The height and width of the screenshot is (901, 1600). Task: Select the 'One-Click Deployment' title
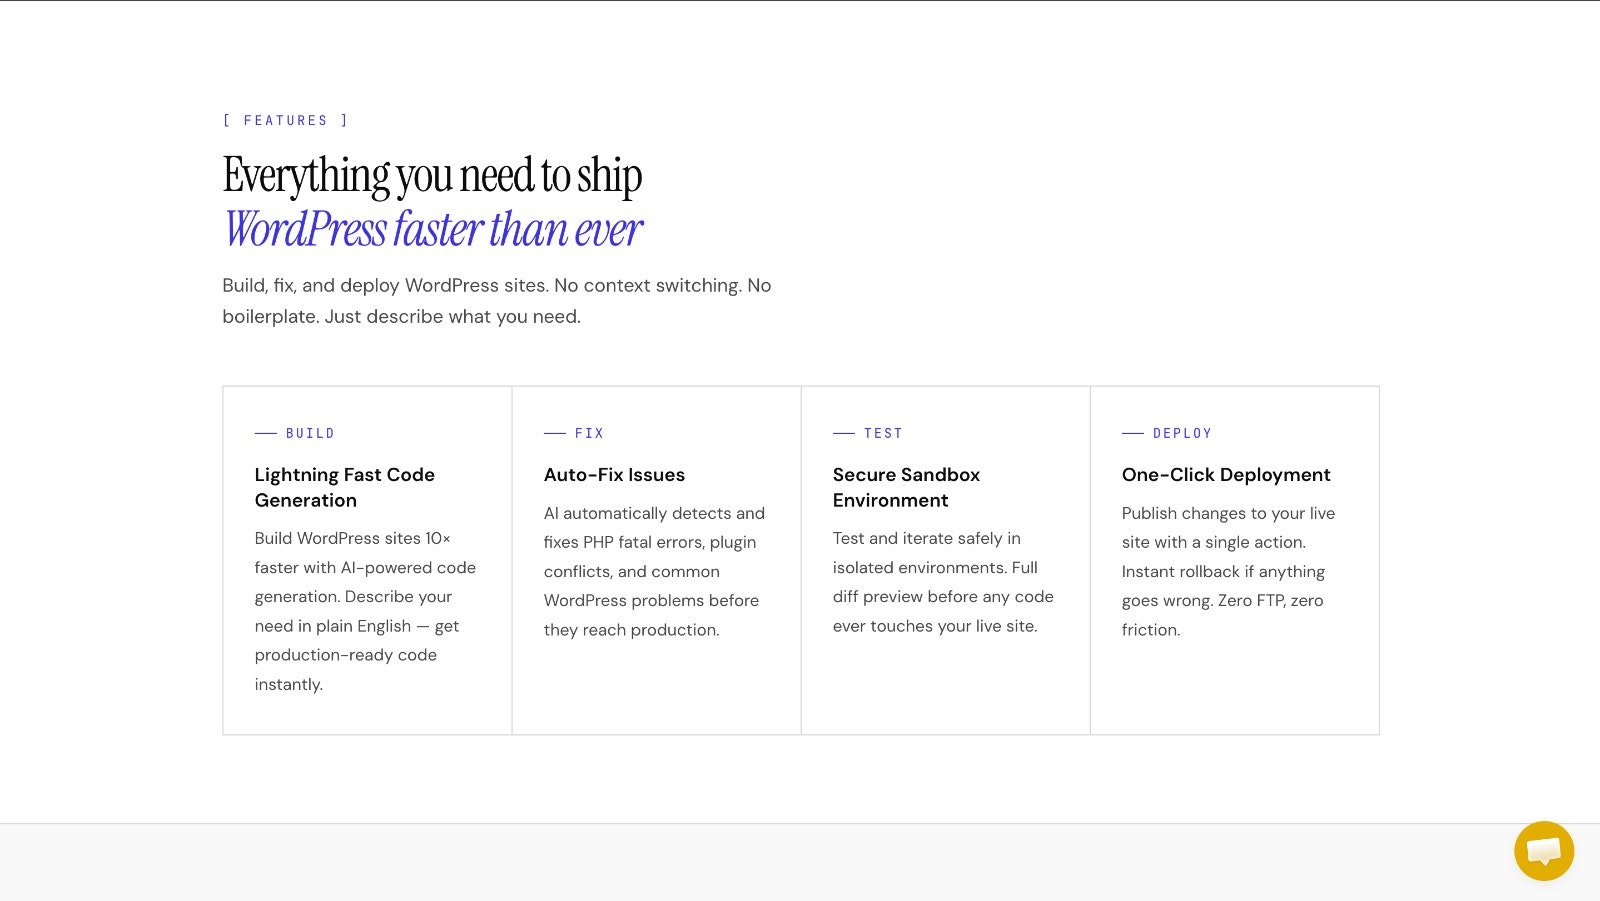[x=1226, y=475]
